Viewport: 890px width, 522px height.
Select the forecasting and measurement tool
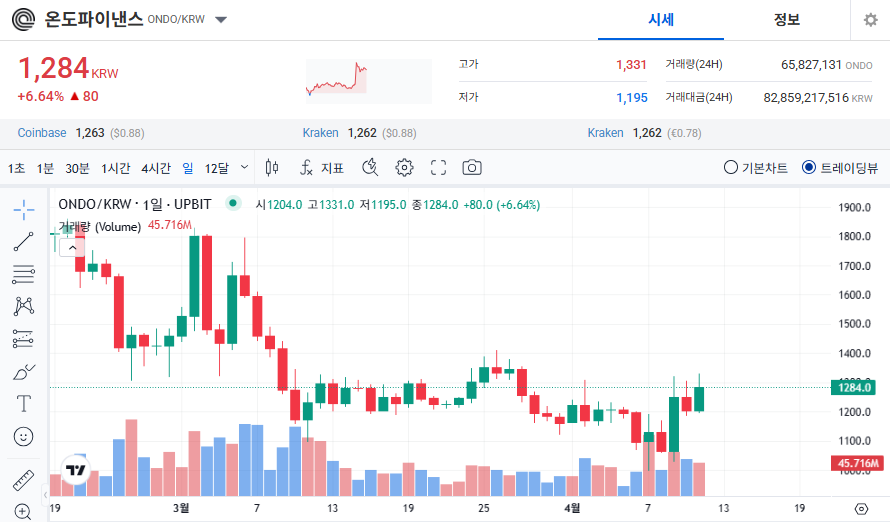24,339
